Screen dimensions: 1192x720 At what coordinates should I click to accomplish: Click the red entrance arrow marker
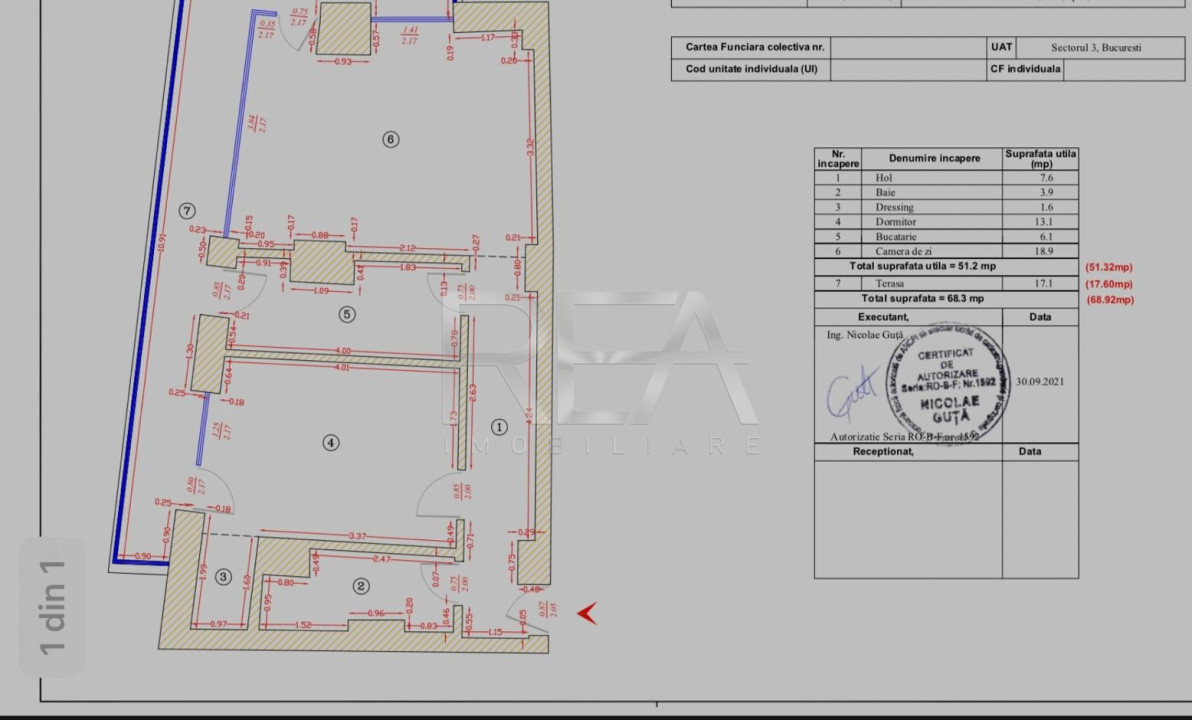pos(587,613)
